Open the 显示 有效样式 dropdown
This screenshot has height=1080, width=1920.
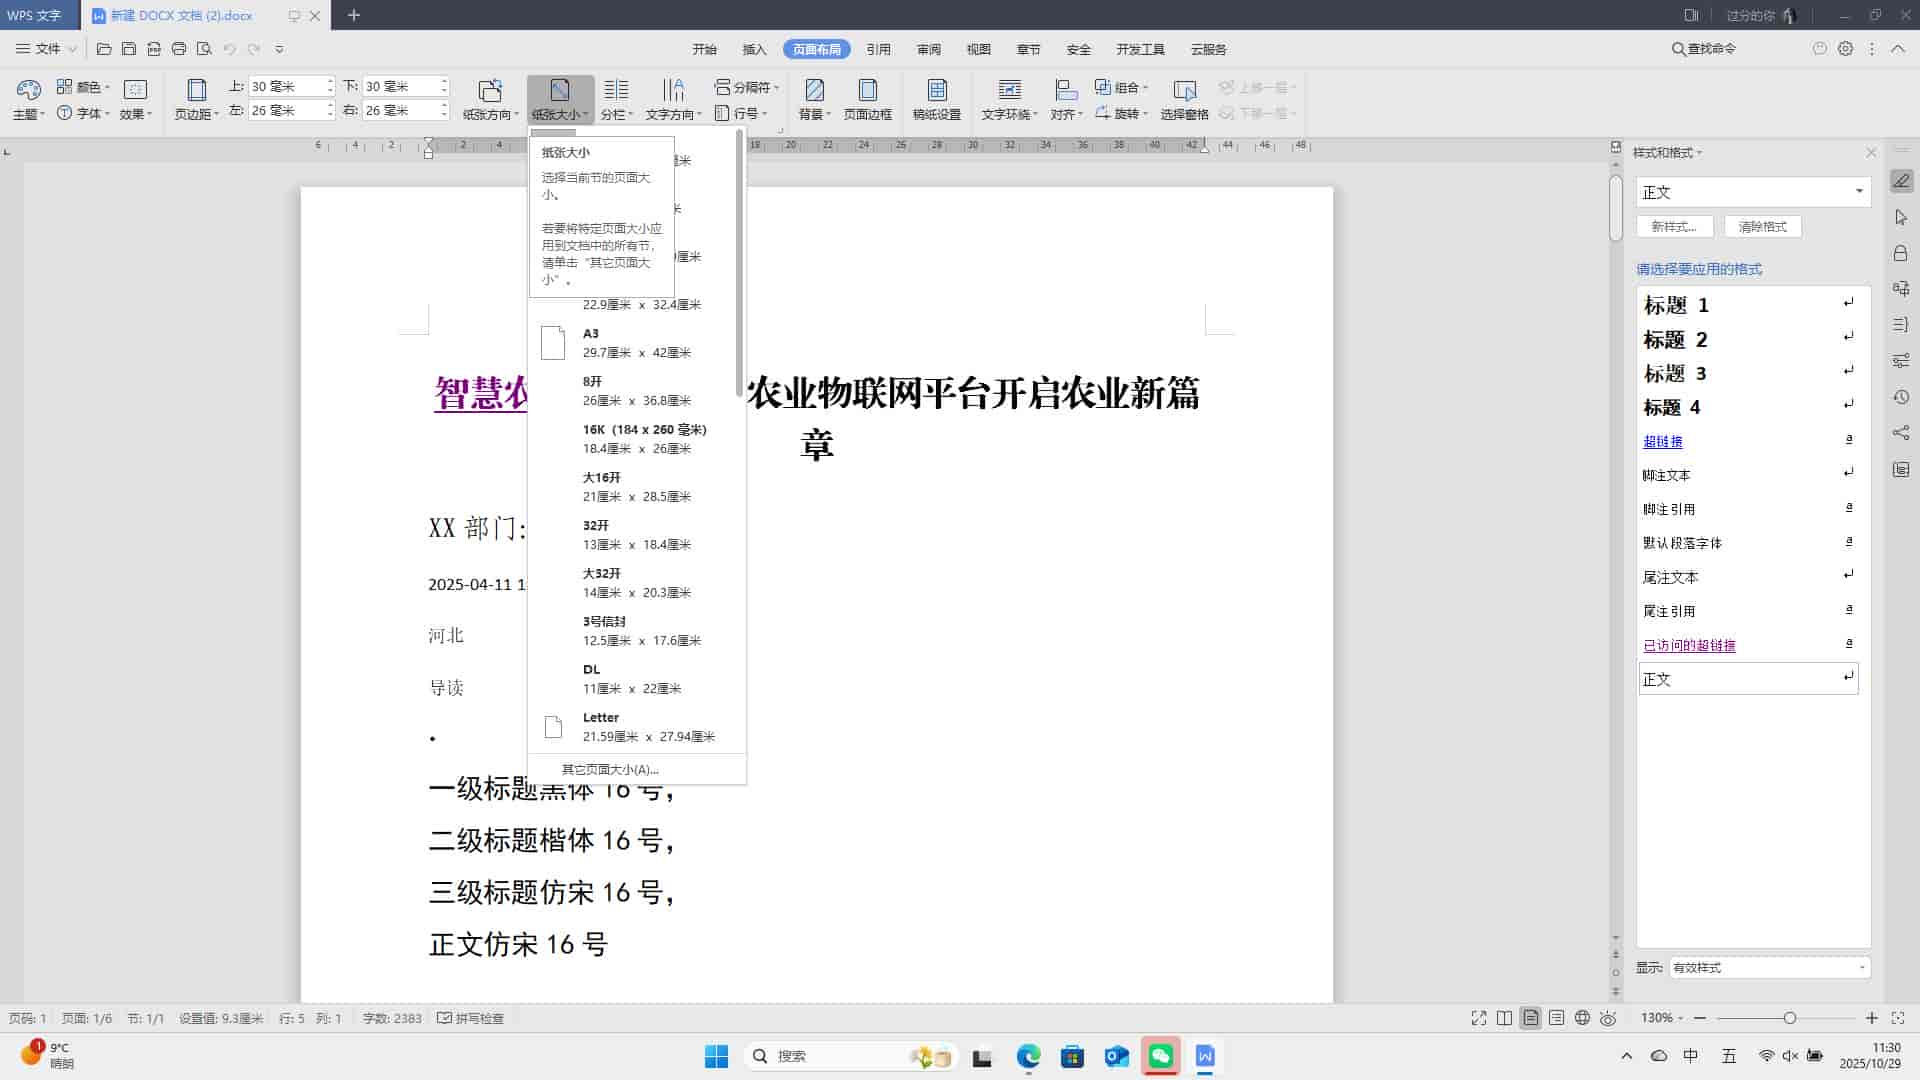[1769, 967]
